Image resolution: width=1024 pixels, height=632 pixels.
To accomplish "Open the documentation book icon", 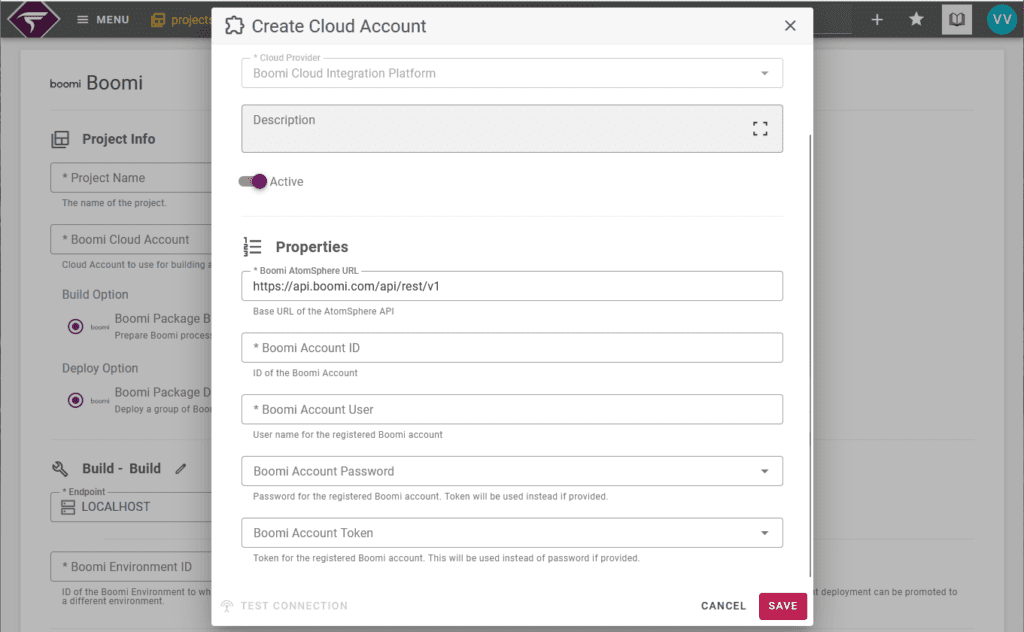I will [957, 19].
